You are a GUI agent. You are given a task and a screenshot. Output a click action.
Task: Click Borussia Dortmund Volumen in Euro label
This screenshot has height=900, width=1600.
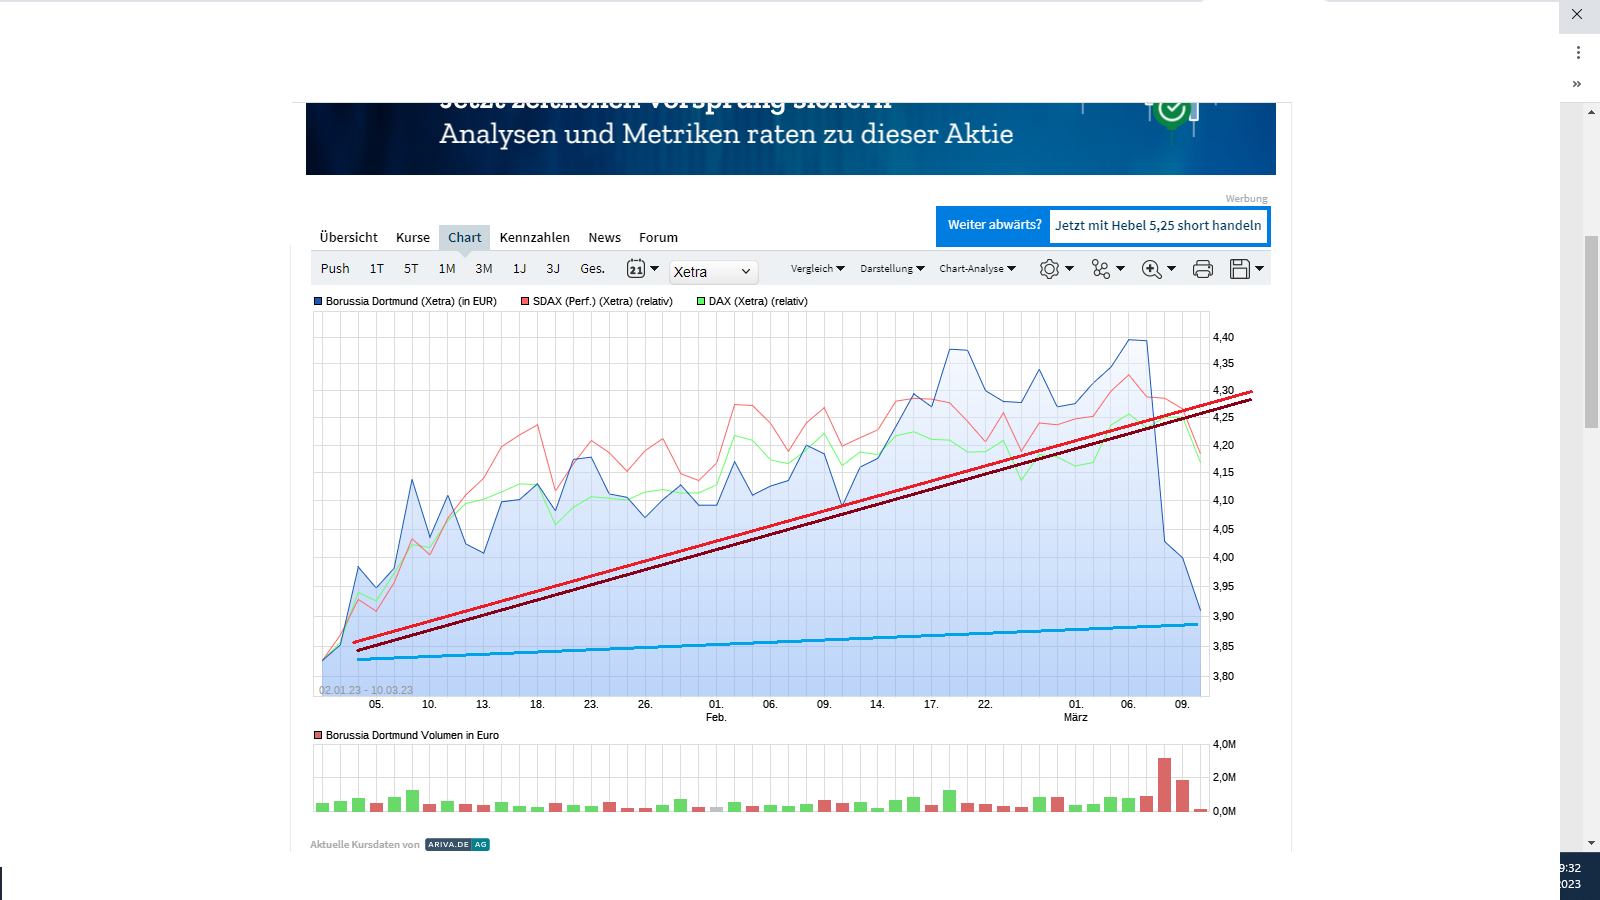click(412, 735)
